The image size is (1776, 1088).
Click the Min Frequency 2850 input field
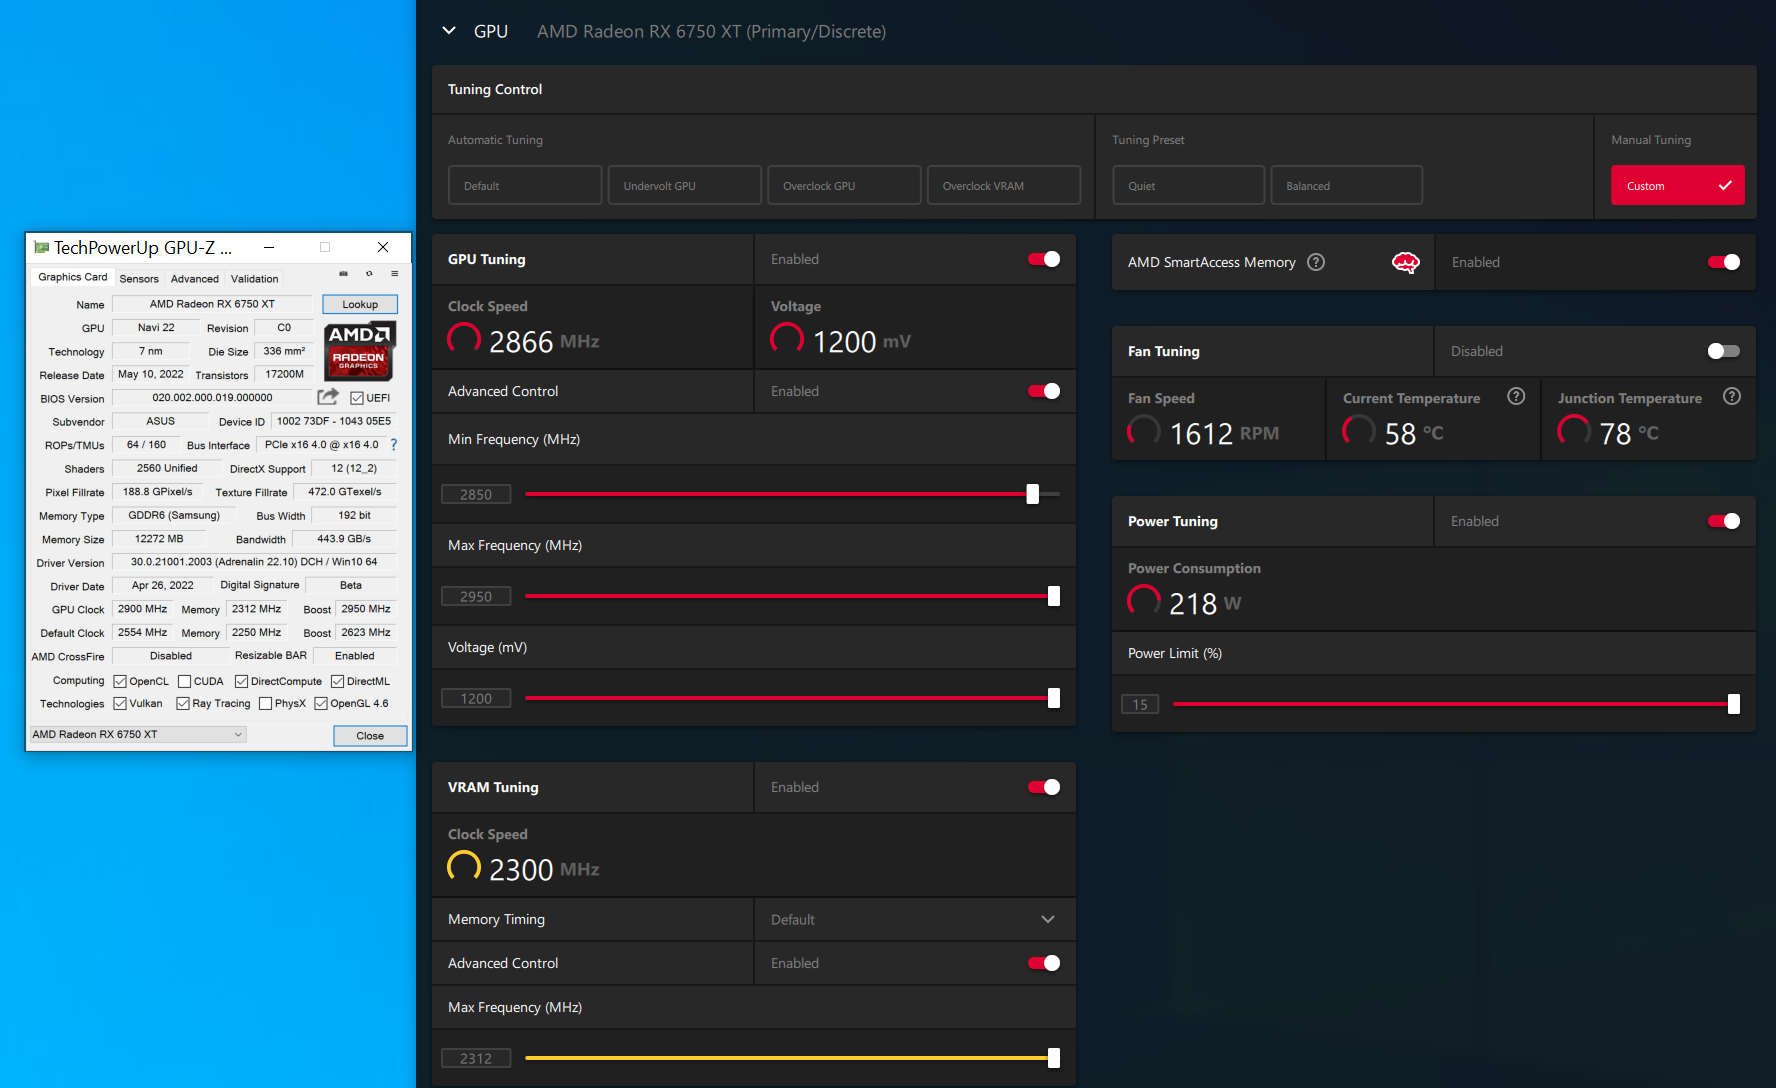(476, 494)
